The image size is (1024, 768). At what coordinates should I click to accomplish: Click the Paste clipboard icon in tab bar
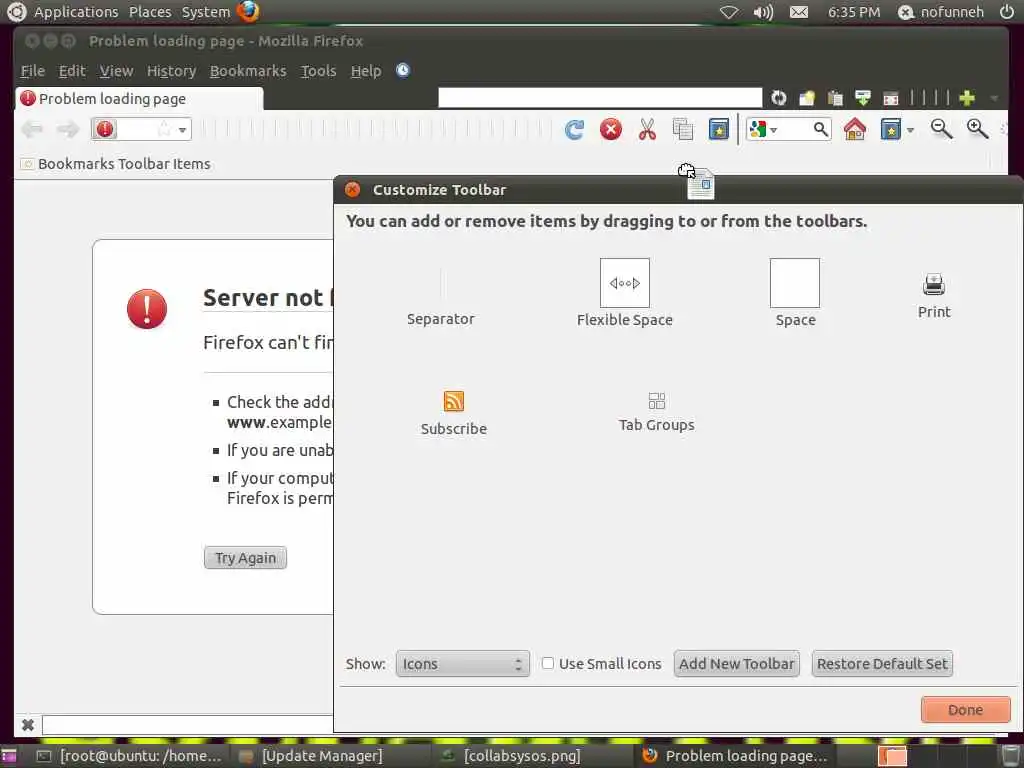[x=835, y=98]
